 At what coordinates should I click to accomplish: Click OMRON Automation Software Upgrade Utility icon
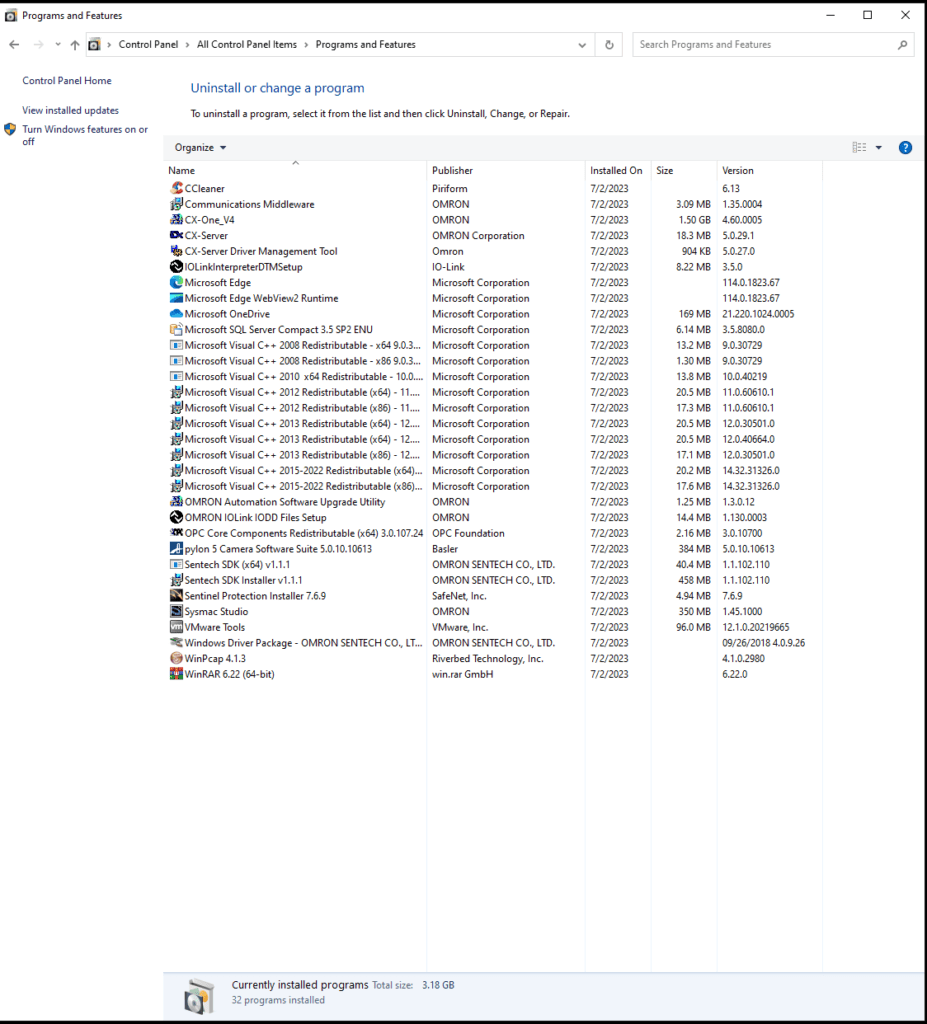point(176,502)
